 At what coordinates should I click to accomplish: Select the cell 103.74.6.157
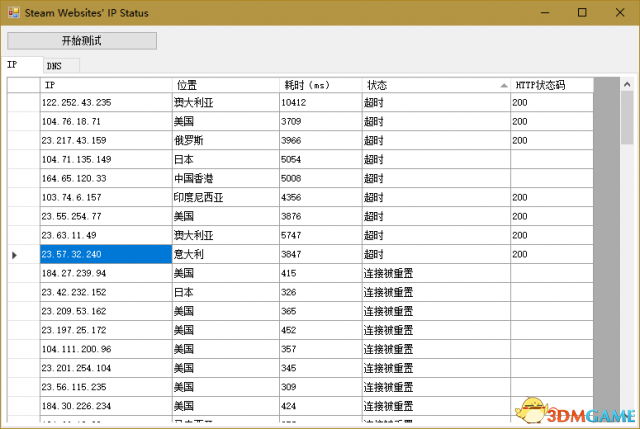coord(106,197)
